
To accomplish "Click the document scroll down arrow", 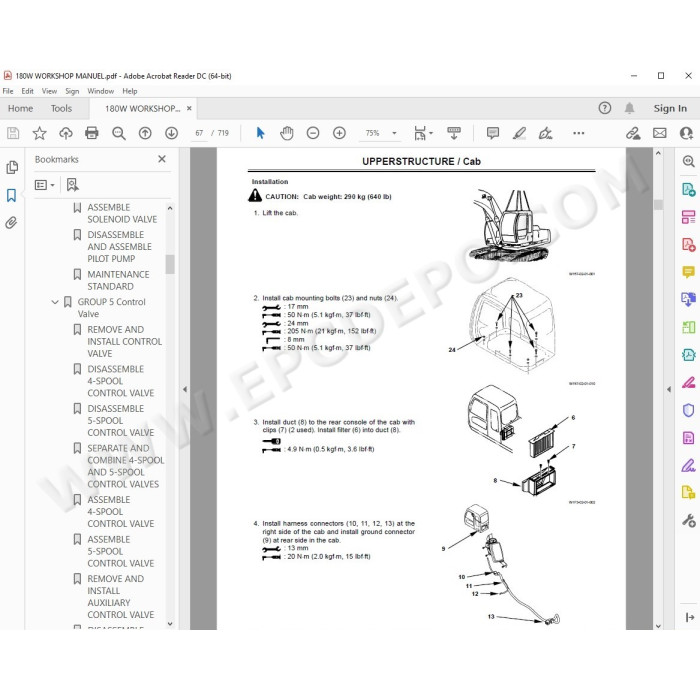I will coord(658,625).
